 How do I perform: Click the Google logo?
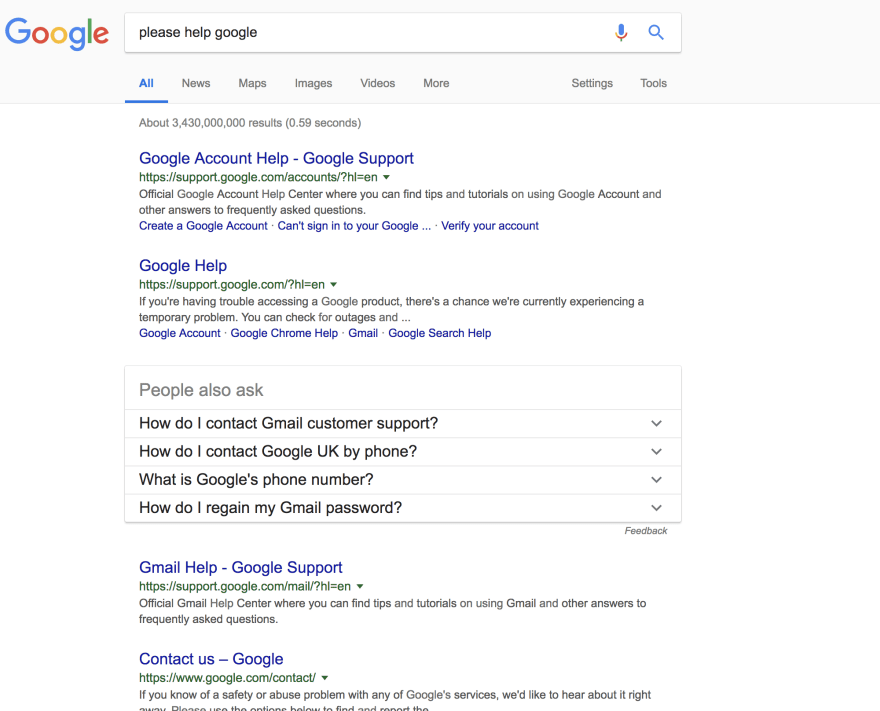[57, 34]
